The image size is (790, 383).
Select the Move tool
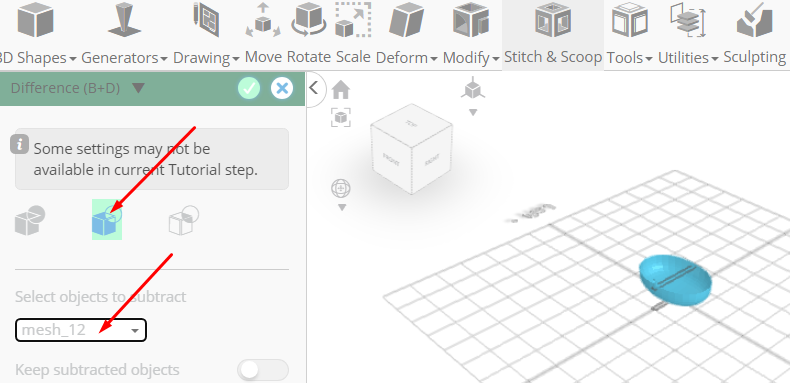point(263,34)
